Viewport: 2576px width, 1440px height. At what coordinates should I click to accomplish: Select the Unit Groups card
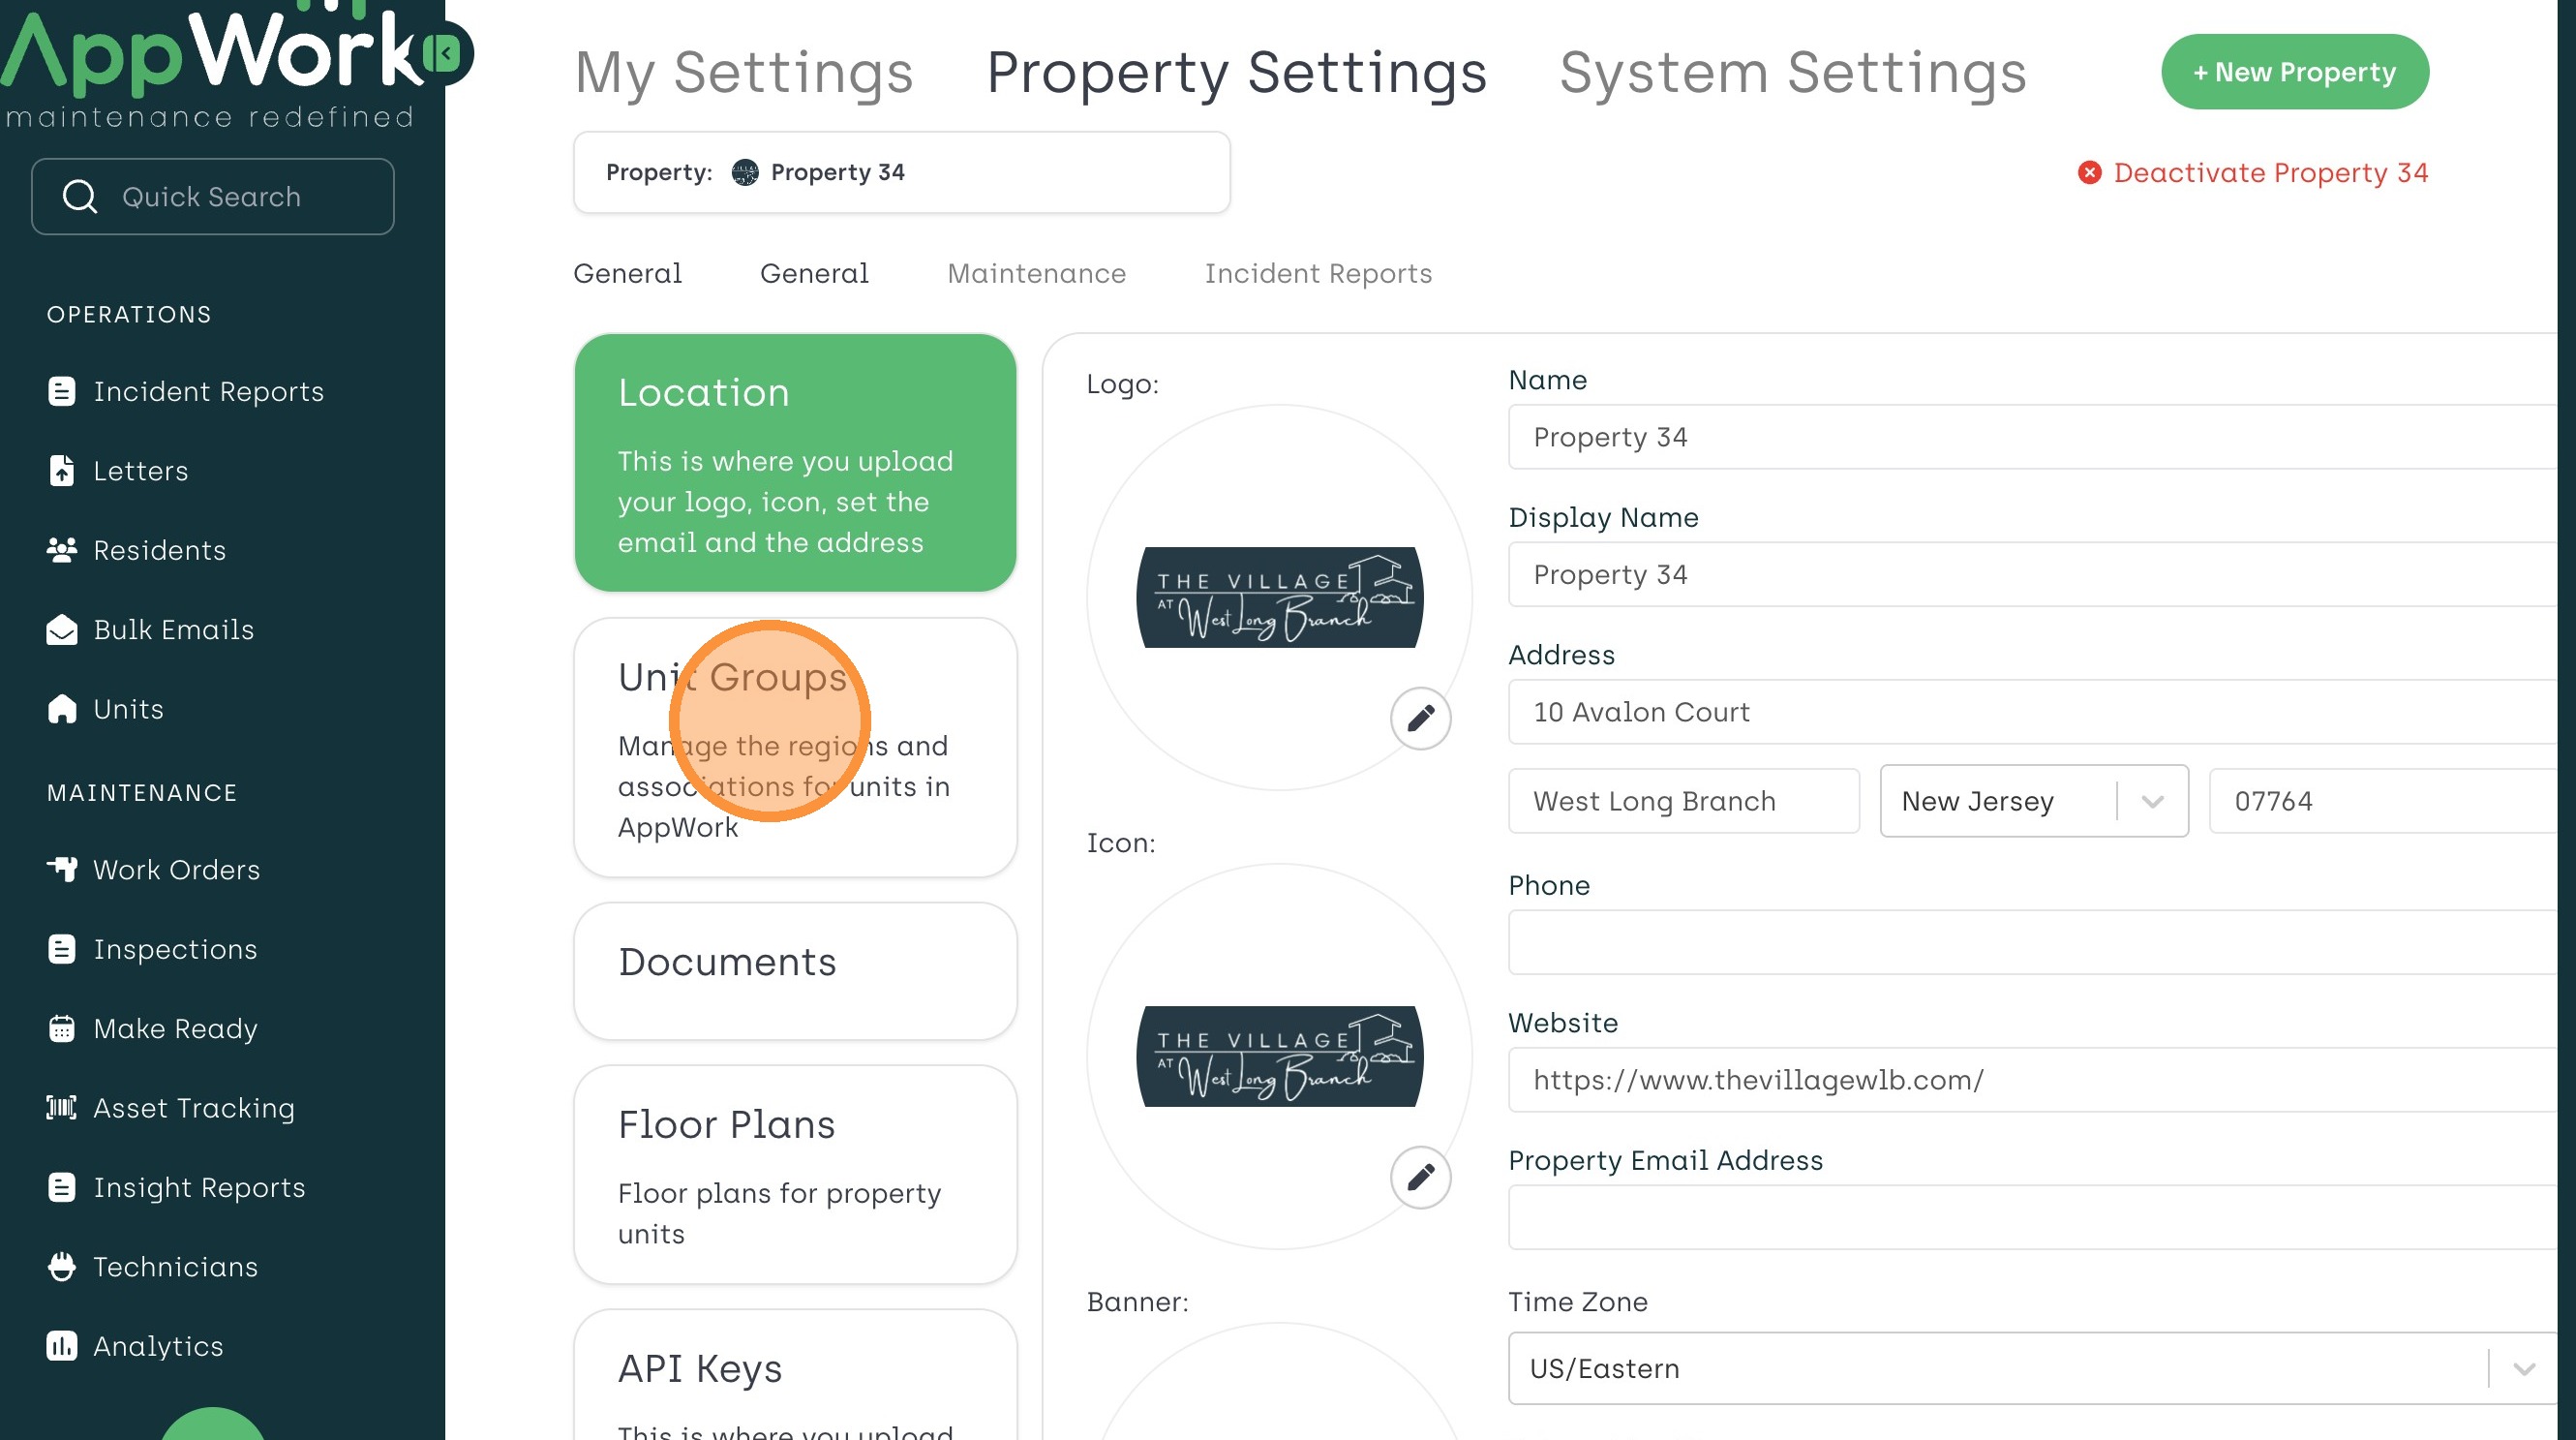(795, 748)
